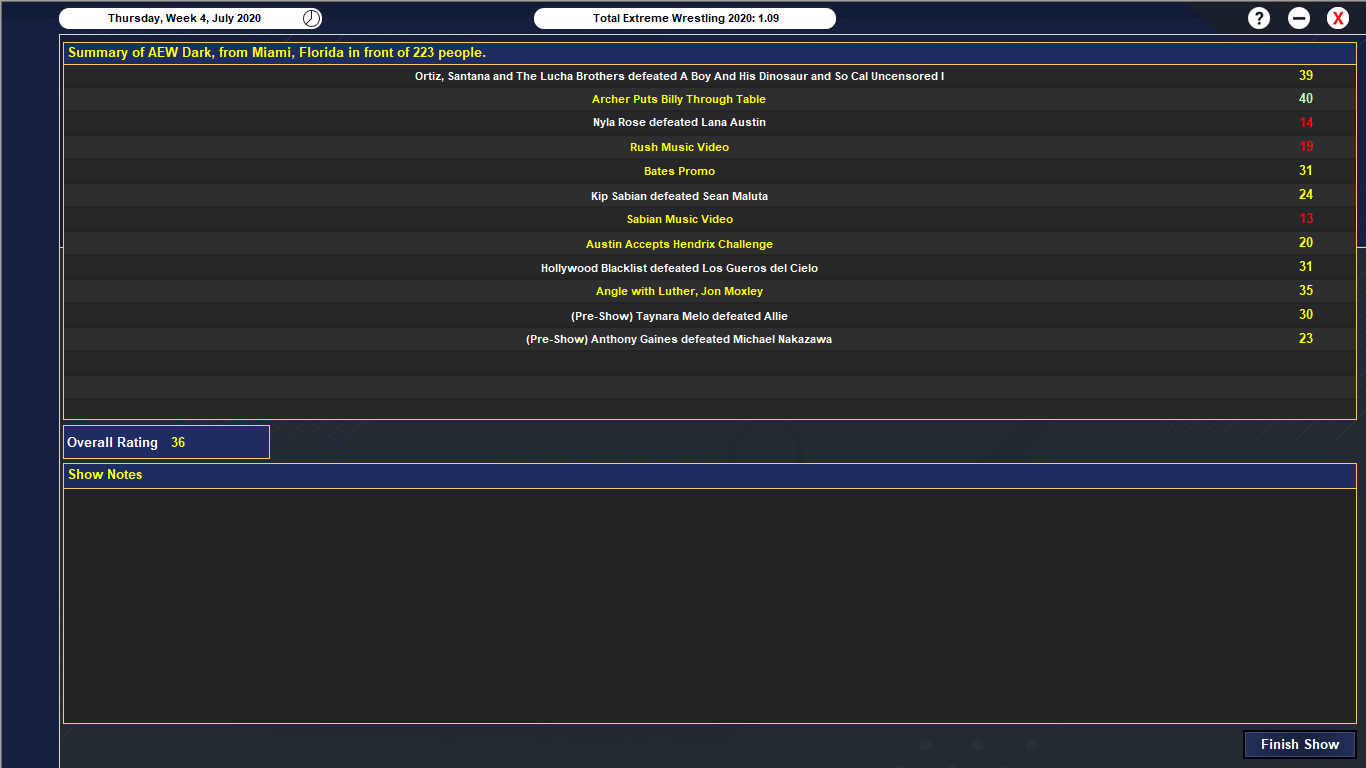Click the Finish Show button
Screen dimensions: 1366x768
pos(1299,744)
